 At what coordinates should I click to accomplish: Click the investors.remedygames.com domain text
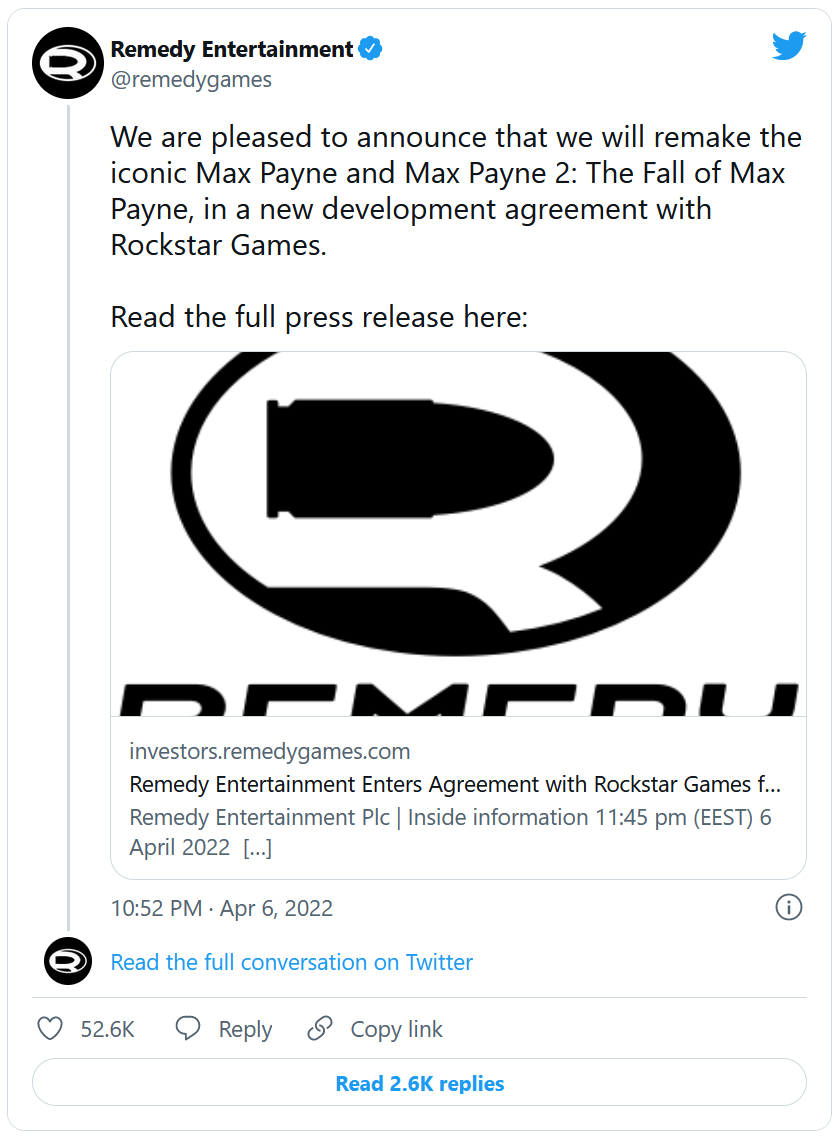point(270,751)
